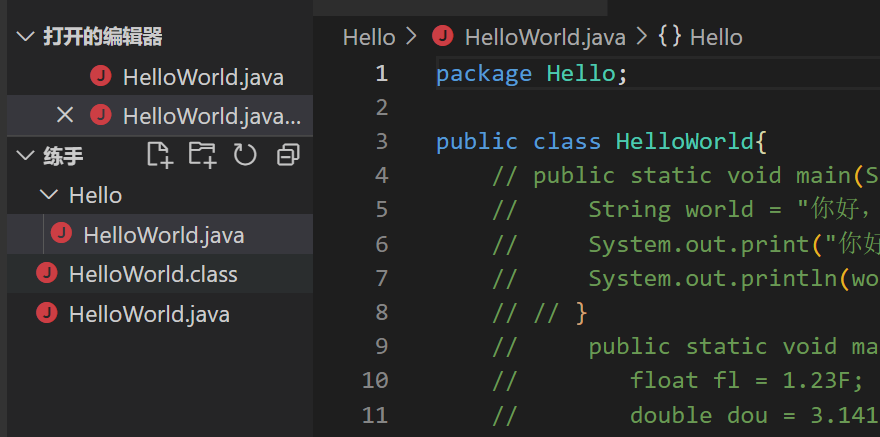This screenshot has width=880, height=437.
Task: Collapse all folders in explorer
Action: click(288, 154)
